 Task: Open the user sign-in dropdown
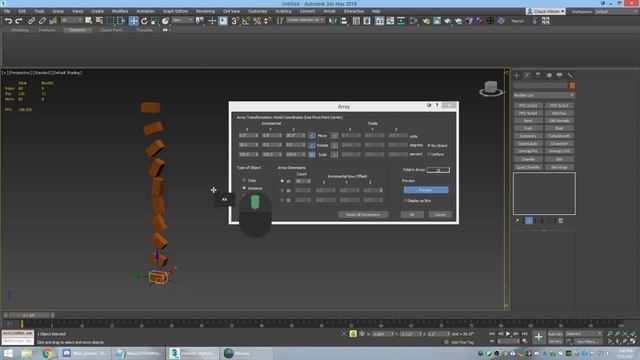tap(546, 11)
